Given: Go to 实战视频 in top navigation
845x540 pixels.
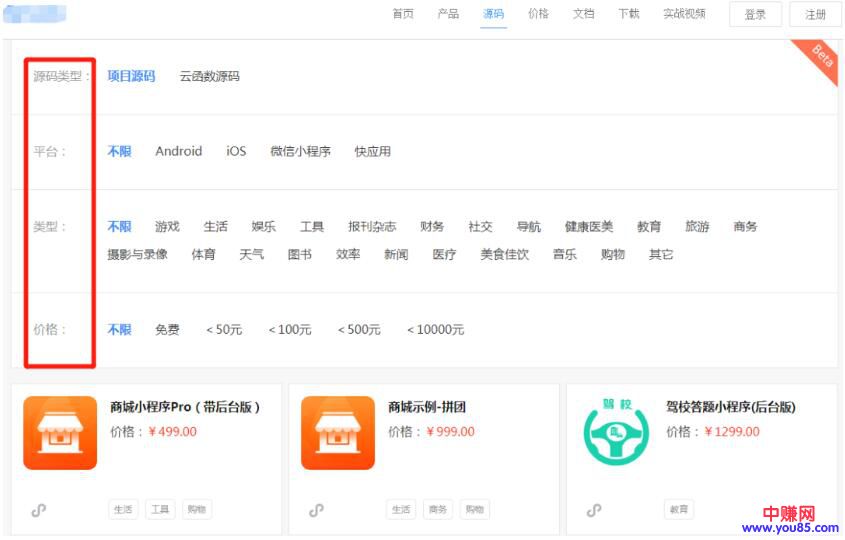Looking at the screenshot, I should (684, 14).
